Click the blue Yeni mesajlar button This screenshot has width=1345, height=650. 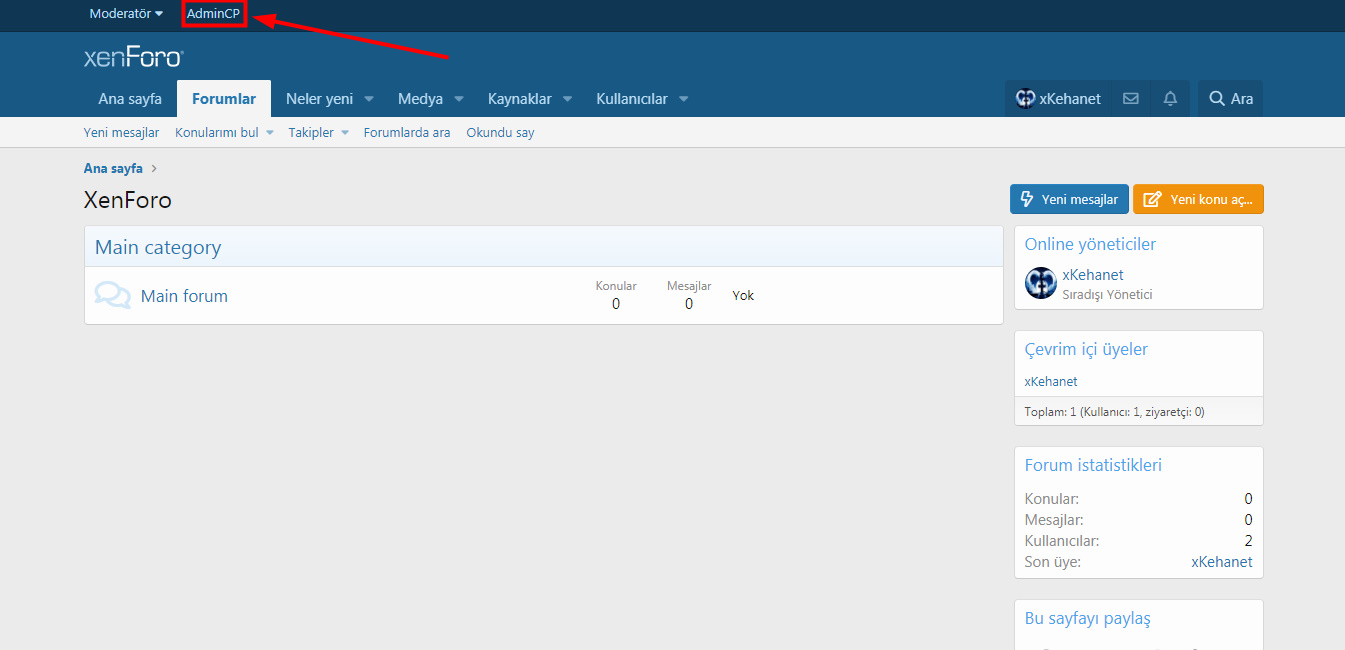click(1069, 199)
